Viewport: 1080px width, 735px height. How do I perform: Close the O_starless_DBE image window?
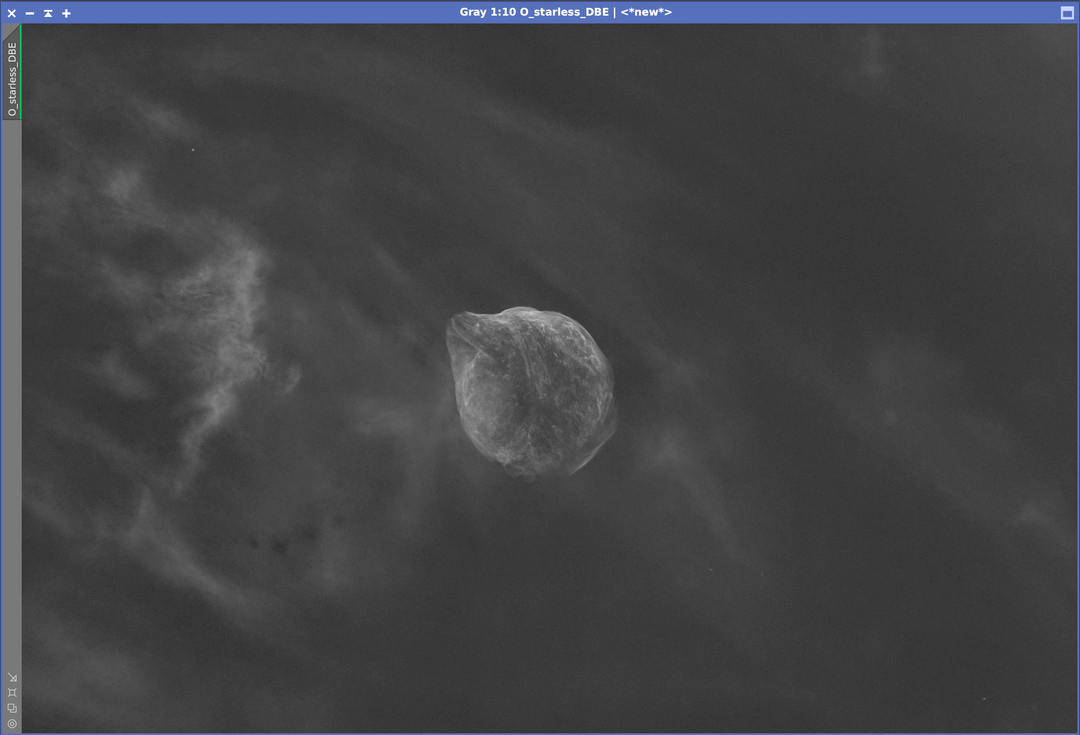click(x=12, y=13)
